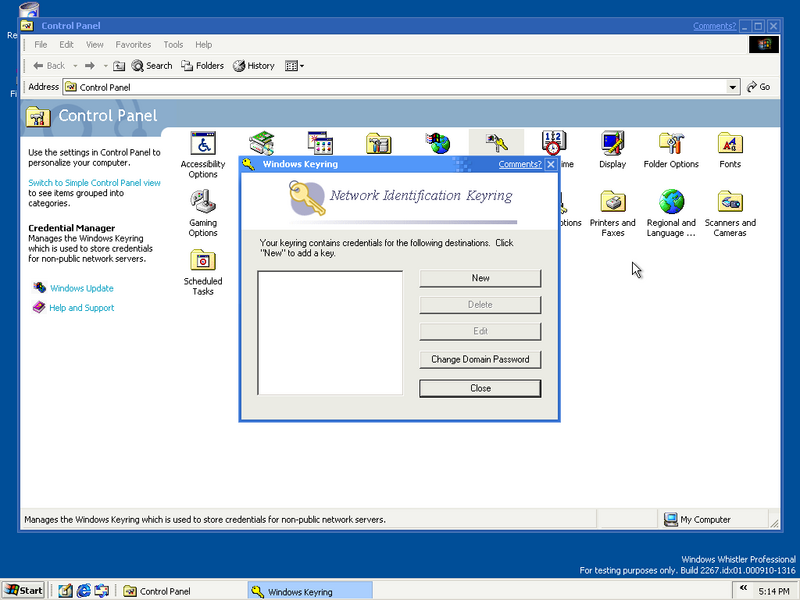
Task: Open the globe with Windows flag icon
Action: [438, 143]
